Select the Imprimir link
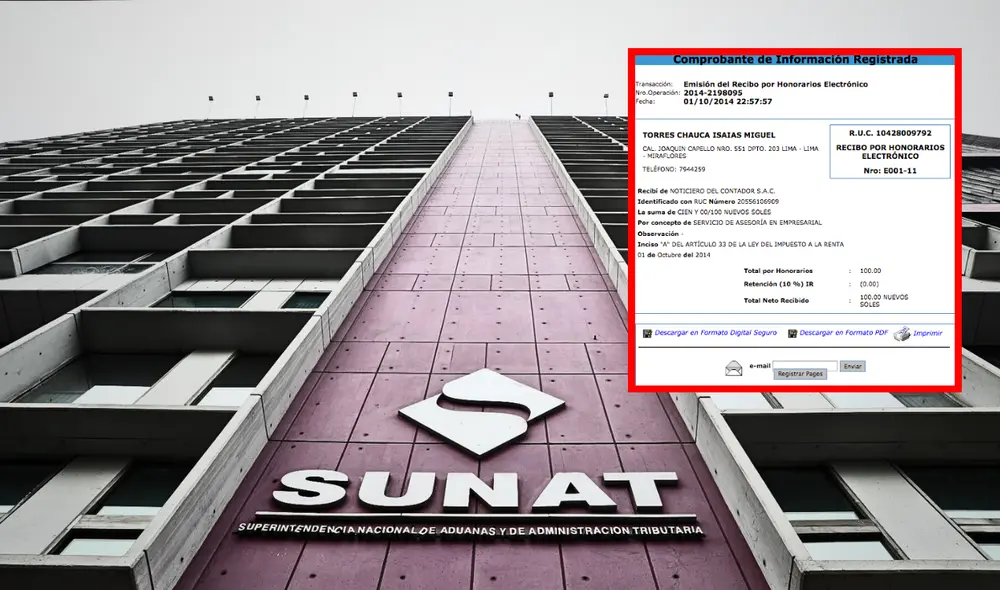Screen dimensions: 1000x590 pyautogui.click(x=927, y=333)
